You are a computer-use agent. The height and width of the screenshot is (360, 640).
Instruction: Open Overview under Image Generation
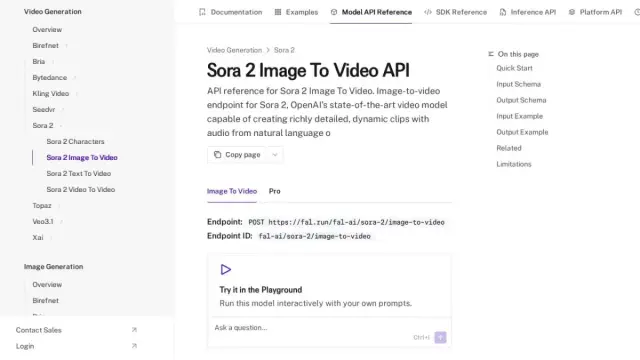tap(47, 284)
